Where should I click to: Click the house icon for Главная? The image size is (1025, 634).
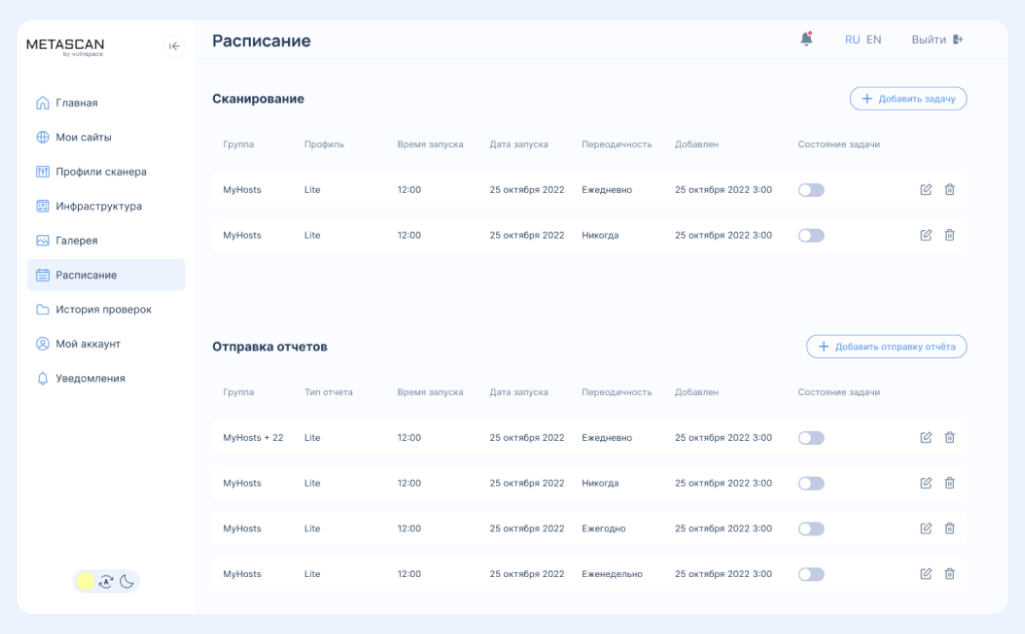[x=42, y=103]
